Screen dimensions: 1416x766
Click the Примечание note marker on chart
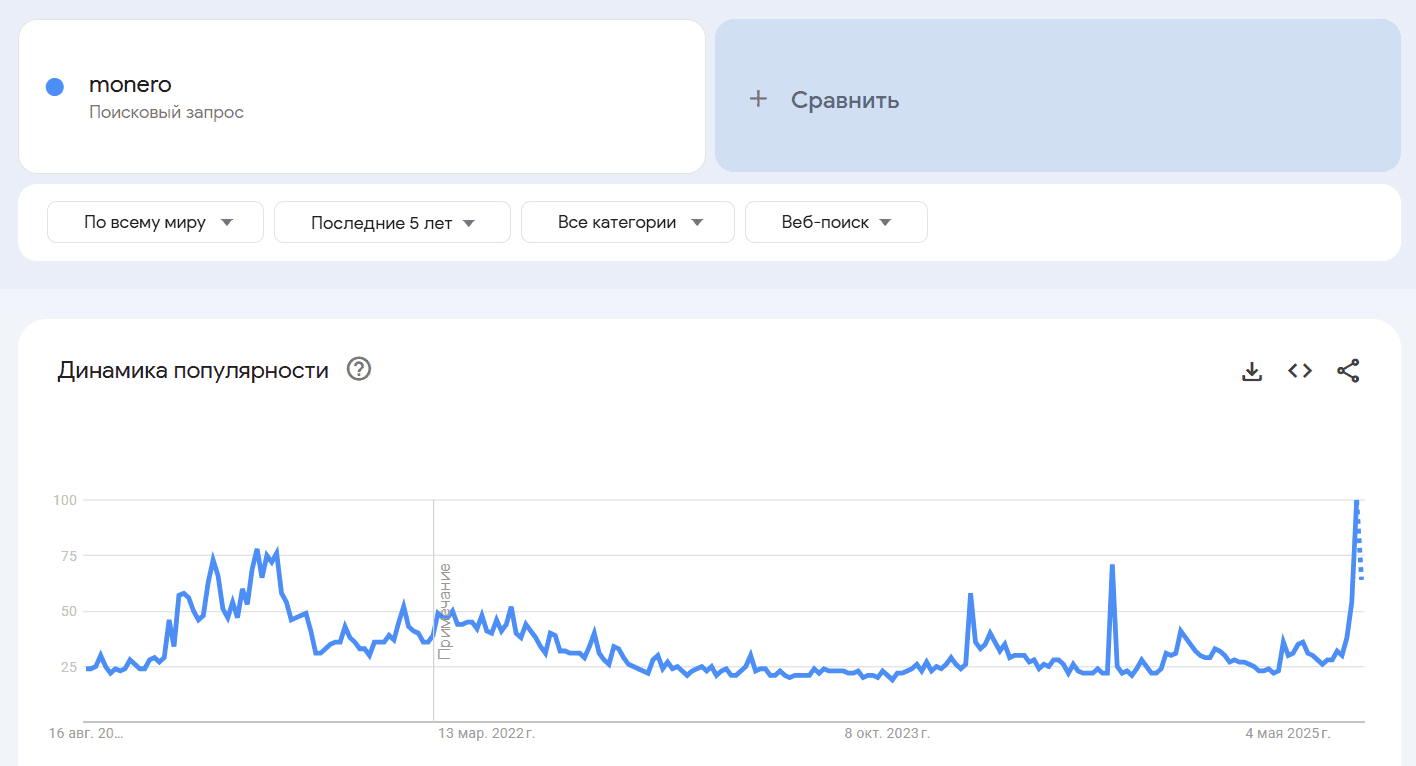(x=445, y=612)
